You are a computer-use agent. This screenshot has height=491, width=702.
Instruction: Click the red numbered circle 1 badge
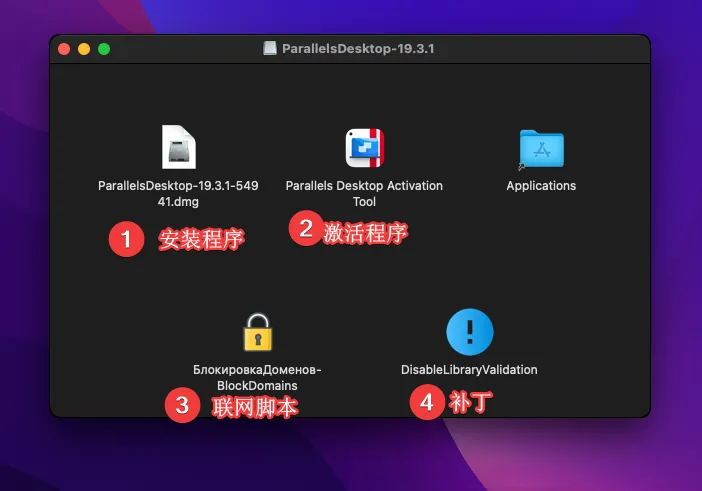point(126,239)
